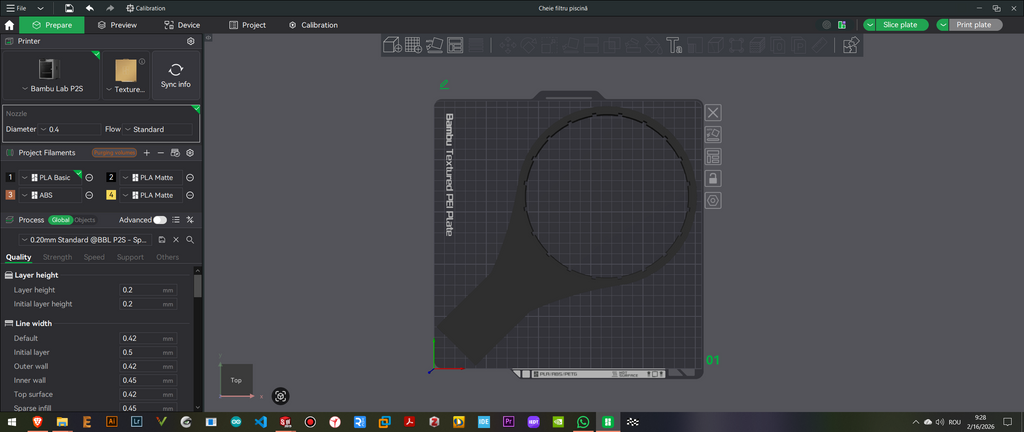The image size is (1024, 432).
Task: Open the 0.20mm Standard process preset dropdown
Action: 85,239
